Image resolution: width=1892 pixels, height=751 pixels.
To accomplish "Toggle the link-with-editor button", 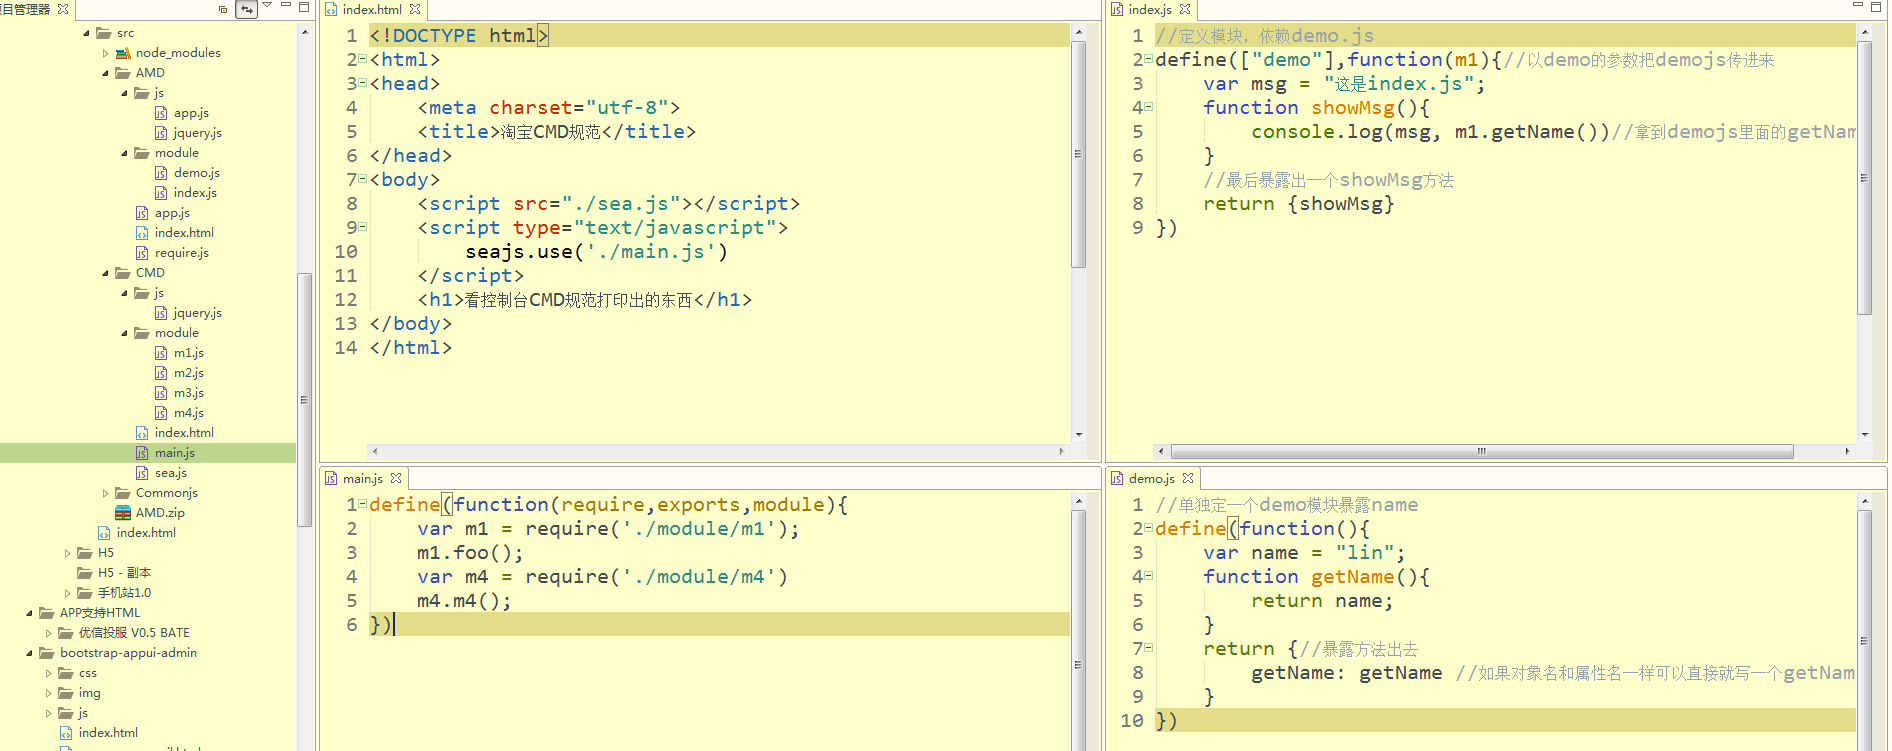I will [246, 9].
